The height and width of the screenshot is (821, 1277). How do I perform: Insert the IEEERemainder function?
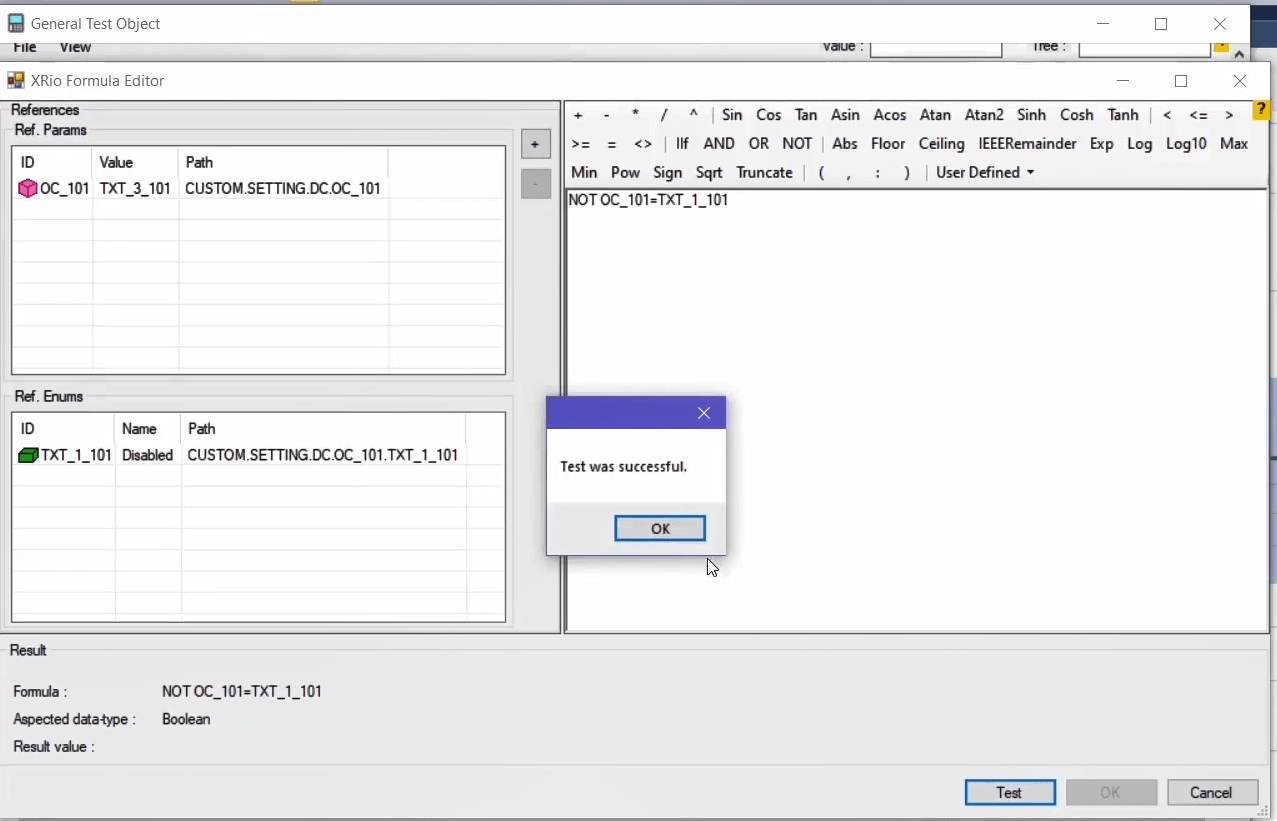(x=1027, y=144)
